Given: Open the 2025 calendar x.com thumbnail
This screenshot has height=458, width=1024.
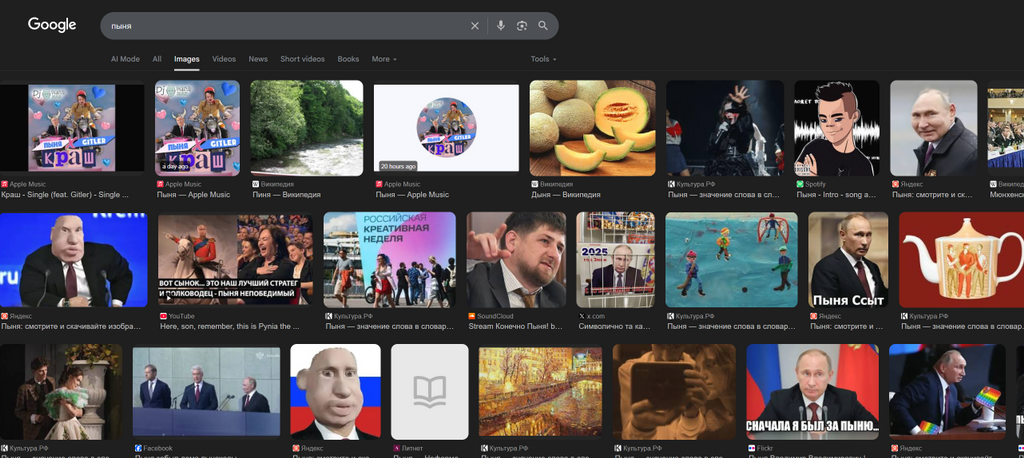Looking at the screenshot, I should 615,259.
